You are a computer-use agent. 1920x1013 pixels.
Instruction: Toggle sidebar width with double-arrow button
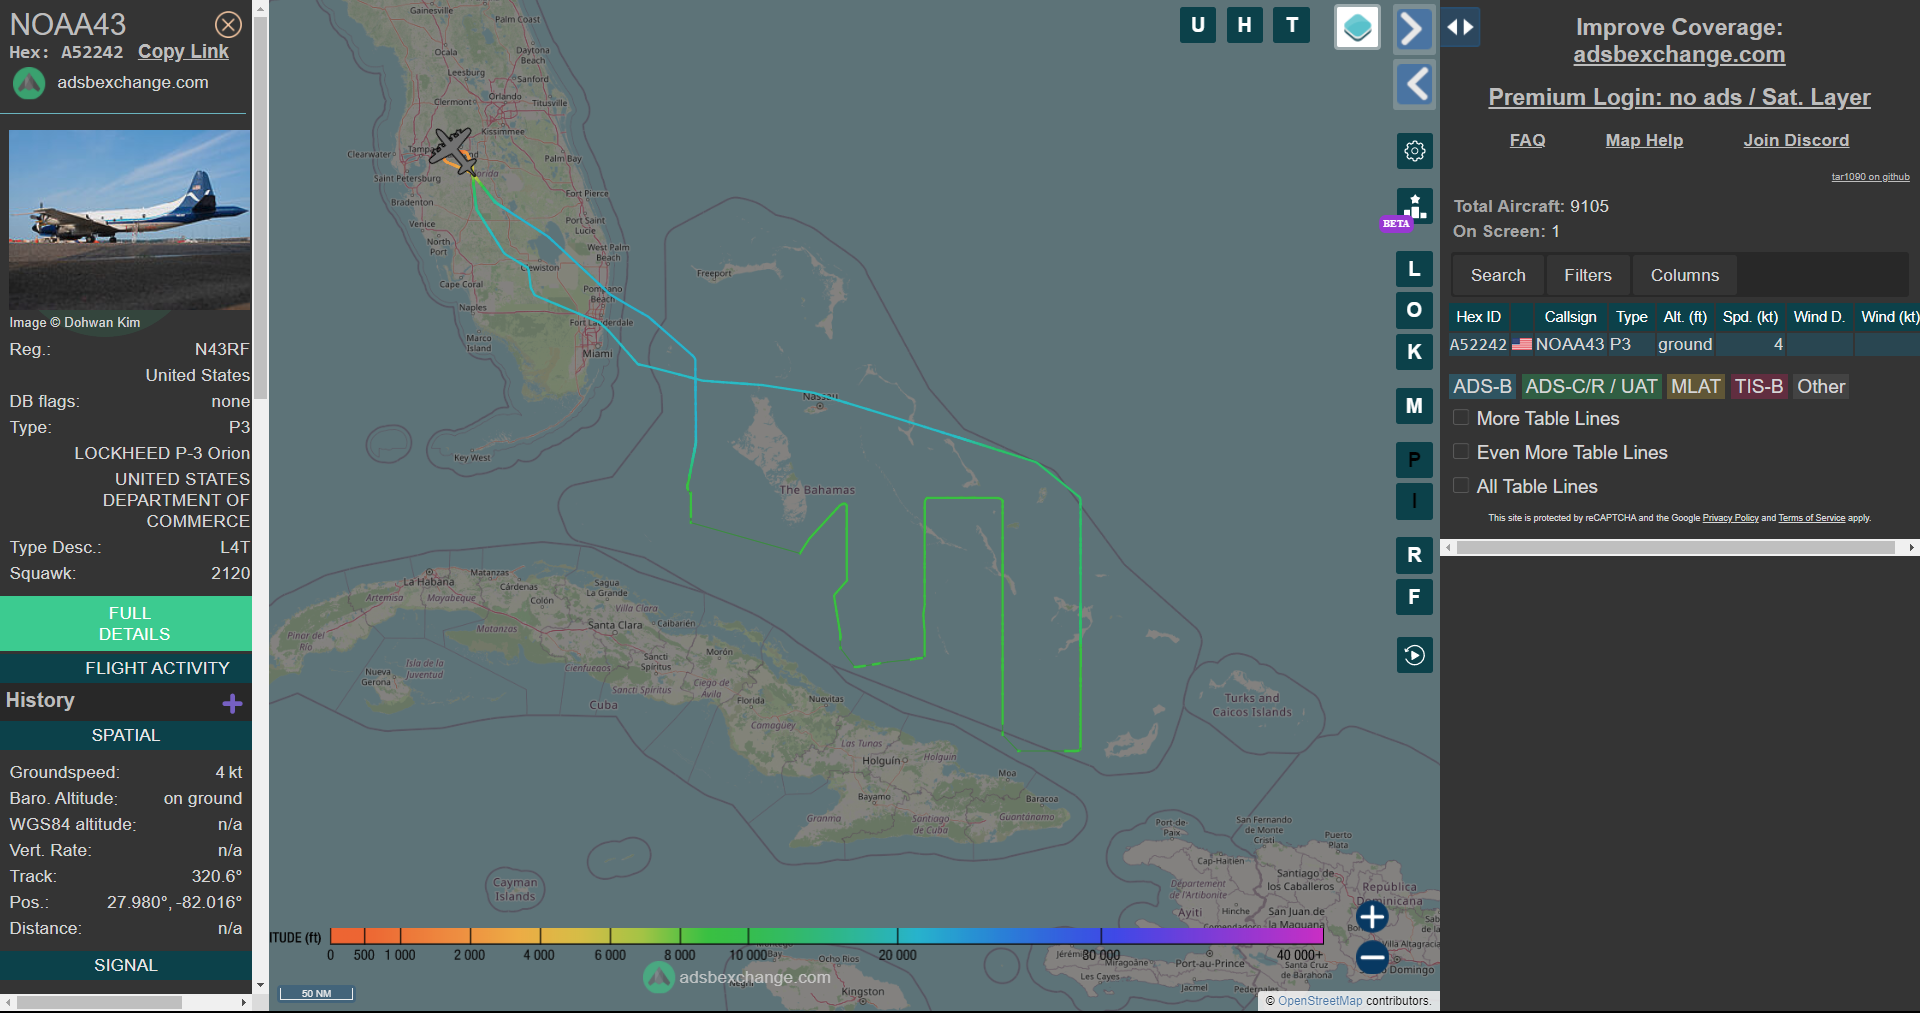click(1460, 27)
